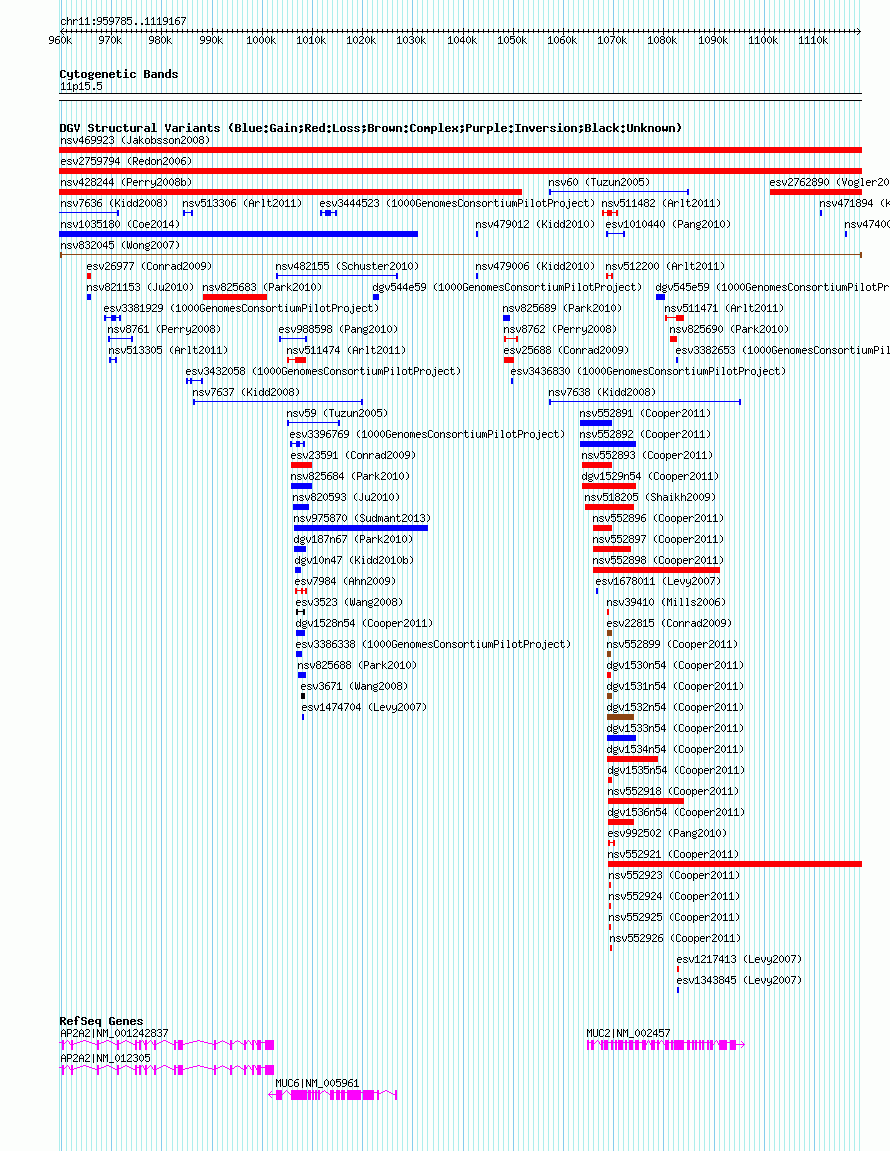
Task: Click the Cytogenetic Bands track title
Action: (119, 74)
